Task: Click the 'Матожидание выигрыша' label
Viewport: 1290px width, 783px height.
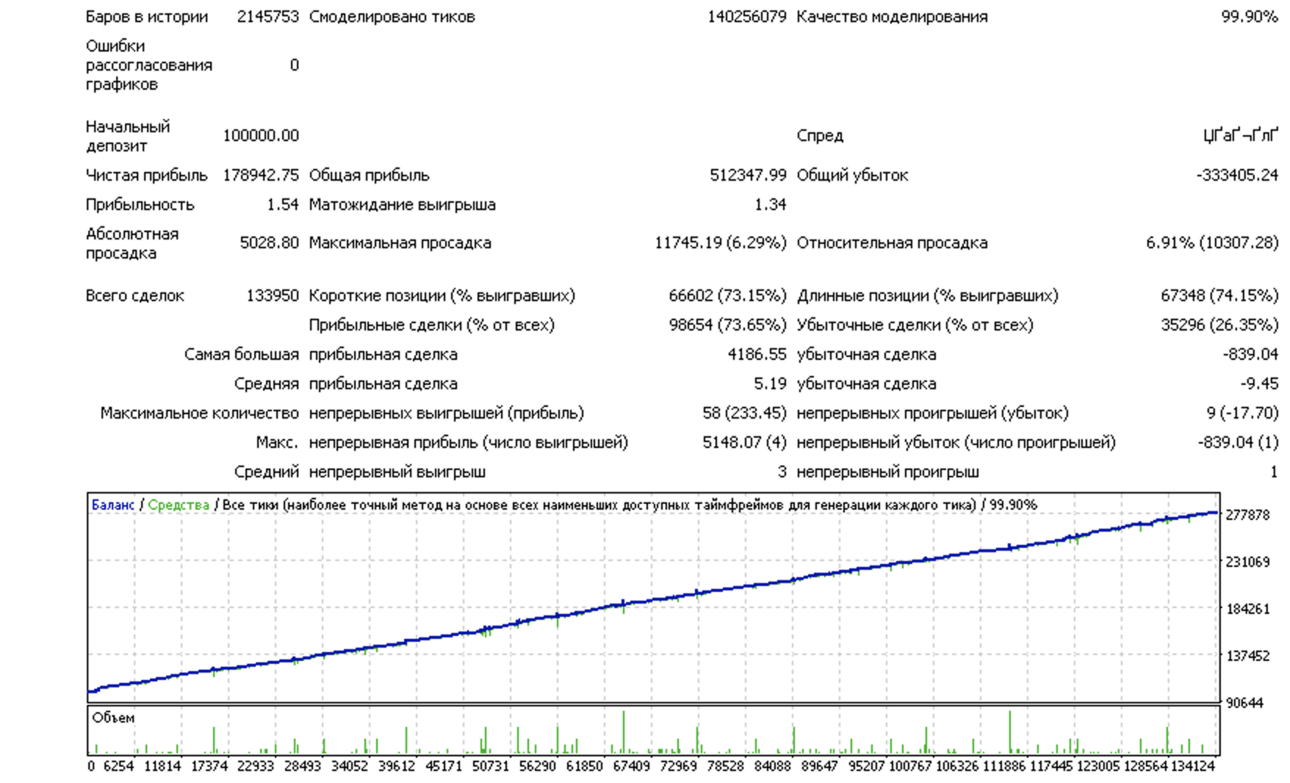Action: coord(402,205)
